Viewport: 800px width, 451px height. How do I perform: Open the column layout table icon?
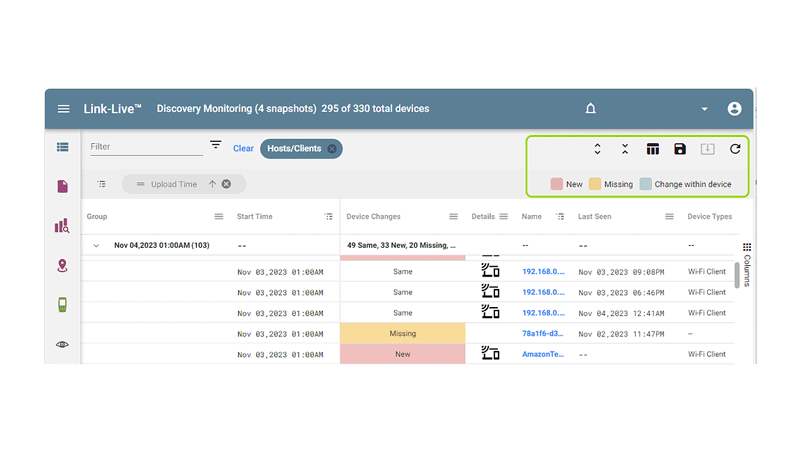653,149
